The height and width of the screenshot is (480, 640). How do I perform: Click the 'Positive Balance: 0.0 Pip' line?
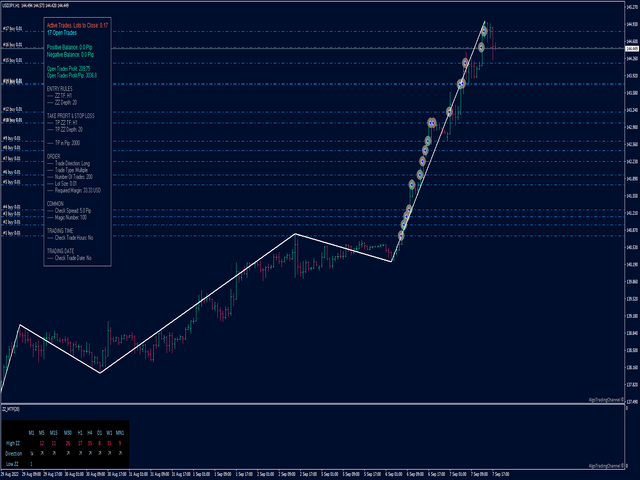69,47
